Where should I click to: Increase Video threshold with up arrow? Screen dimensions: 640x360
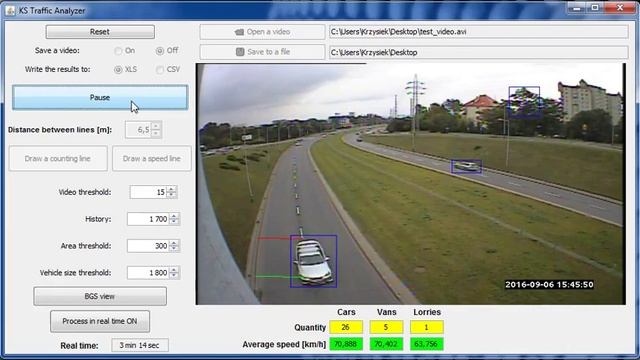[171, 189]
